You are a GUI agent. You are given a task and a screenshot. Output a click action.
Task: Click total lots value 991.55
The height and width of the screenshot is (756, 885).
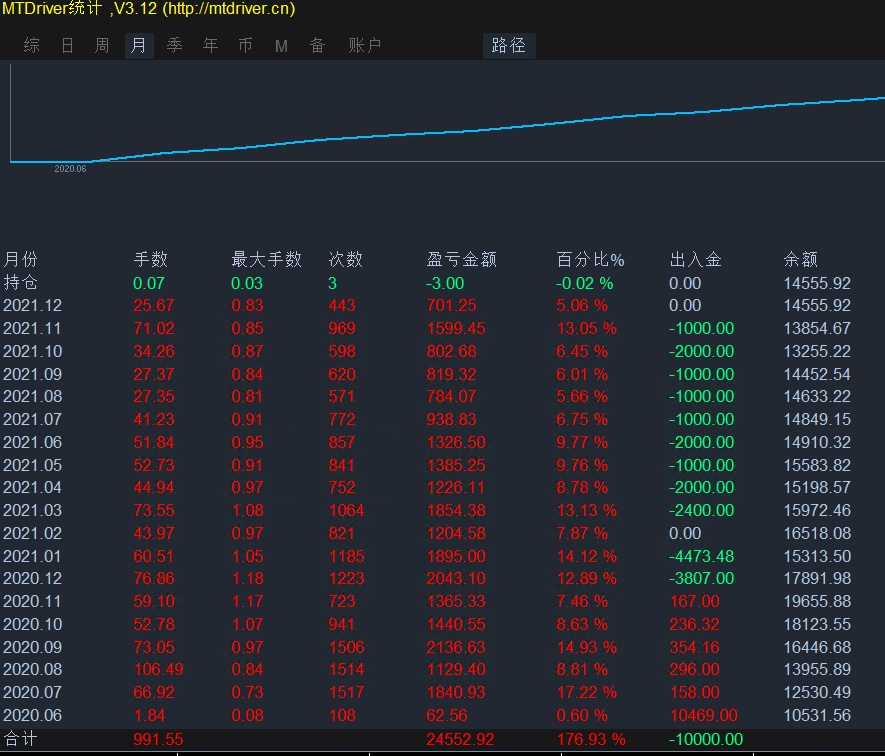tap(159, 739)
